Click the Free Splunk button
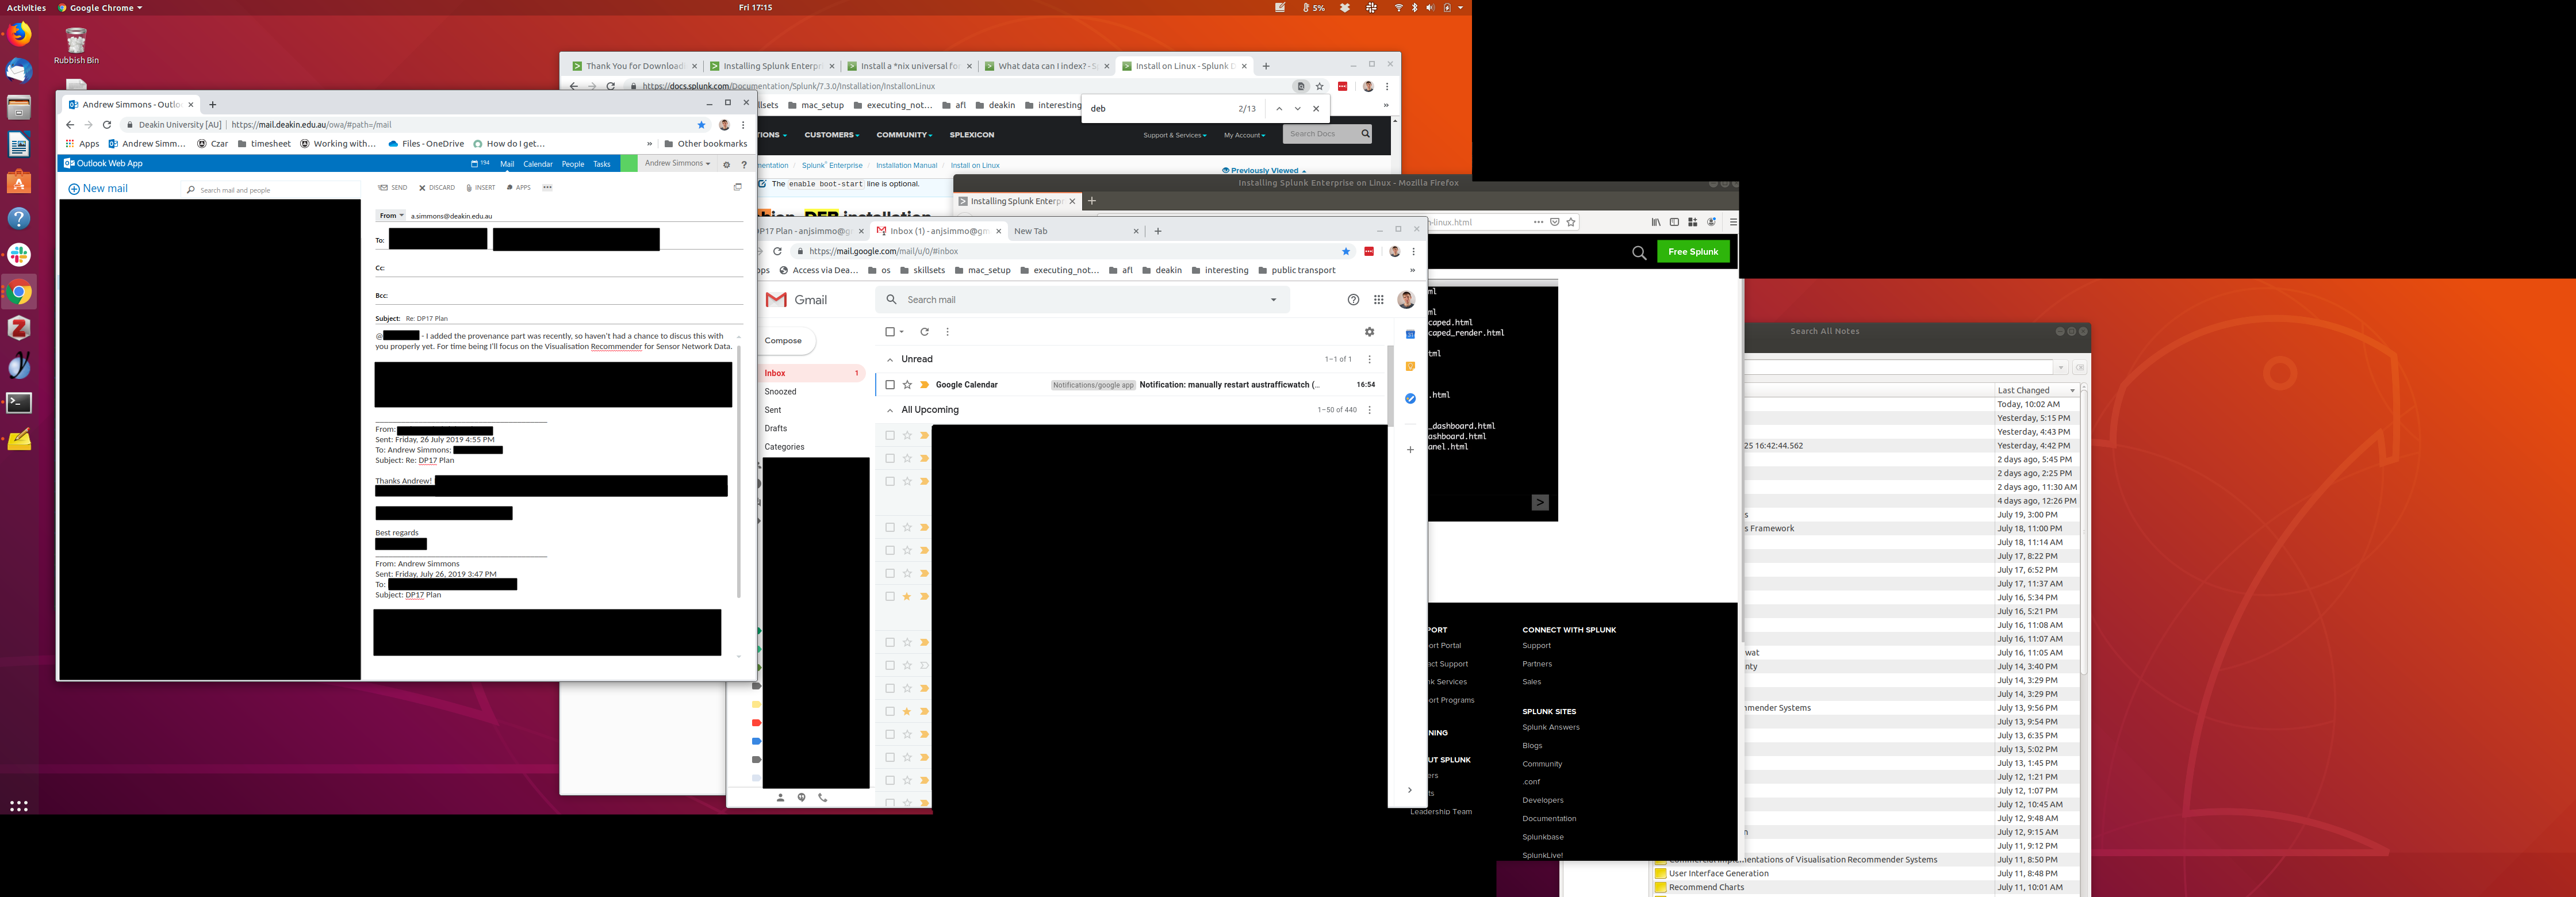This screenshot has width=2576, height=897. point(1693,252)
